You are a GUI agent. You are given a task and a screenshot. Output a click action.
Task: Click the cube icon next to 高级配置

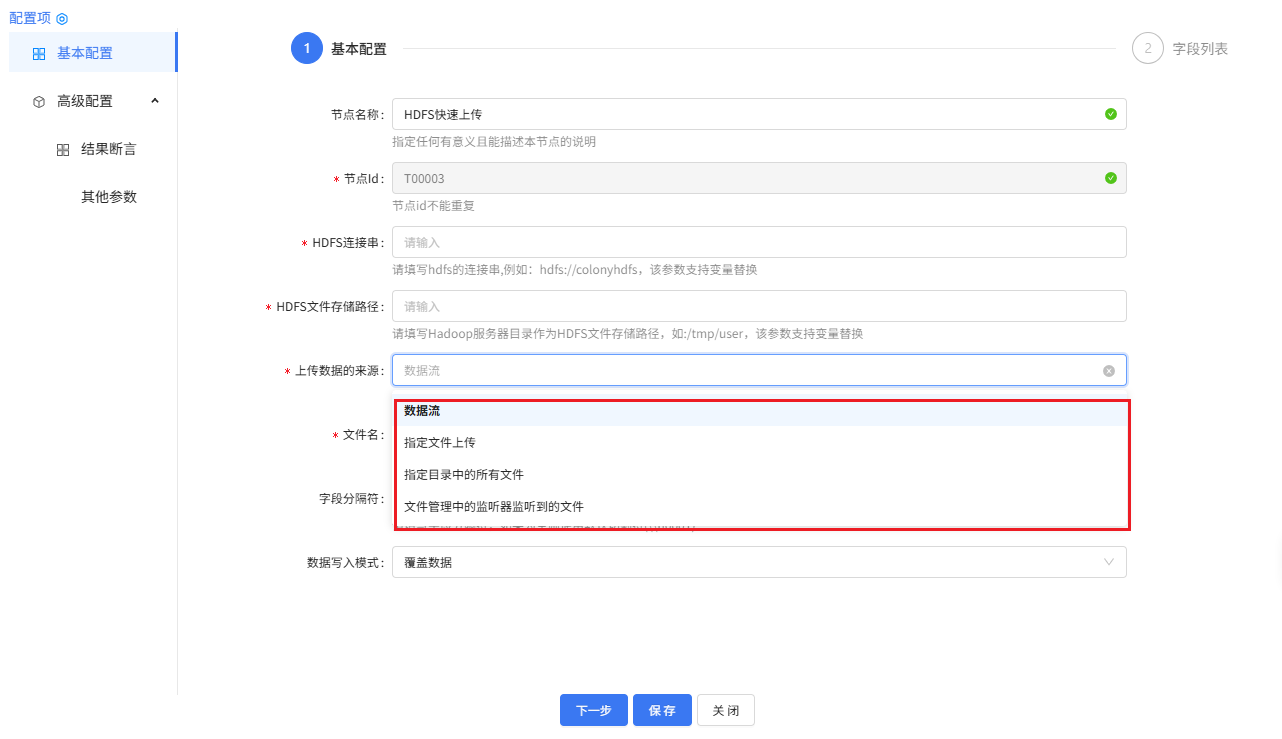(x=39, y=102)
